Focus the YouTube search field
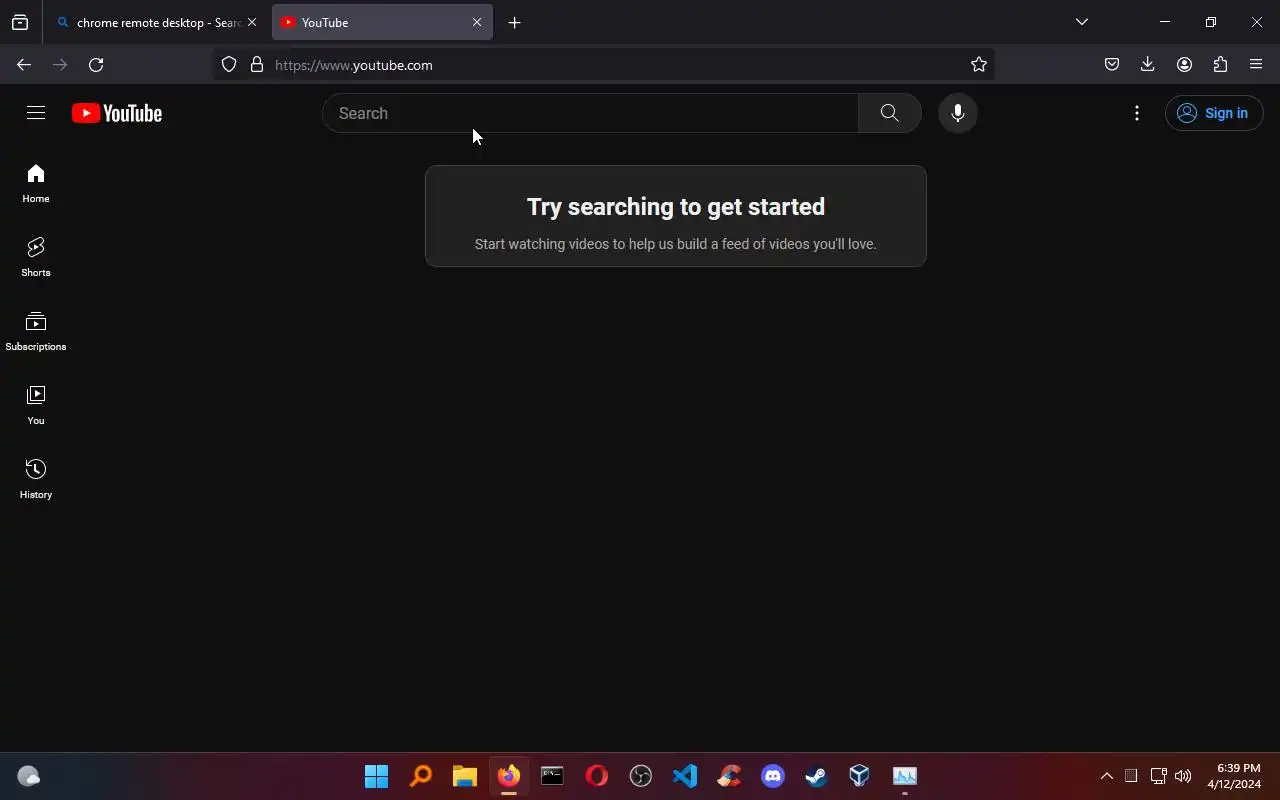This screenshot has width=1280, height=800. pos(590,113)
